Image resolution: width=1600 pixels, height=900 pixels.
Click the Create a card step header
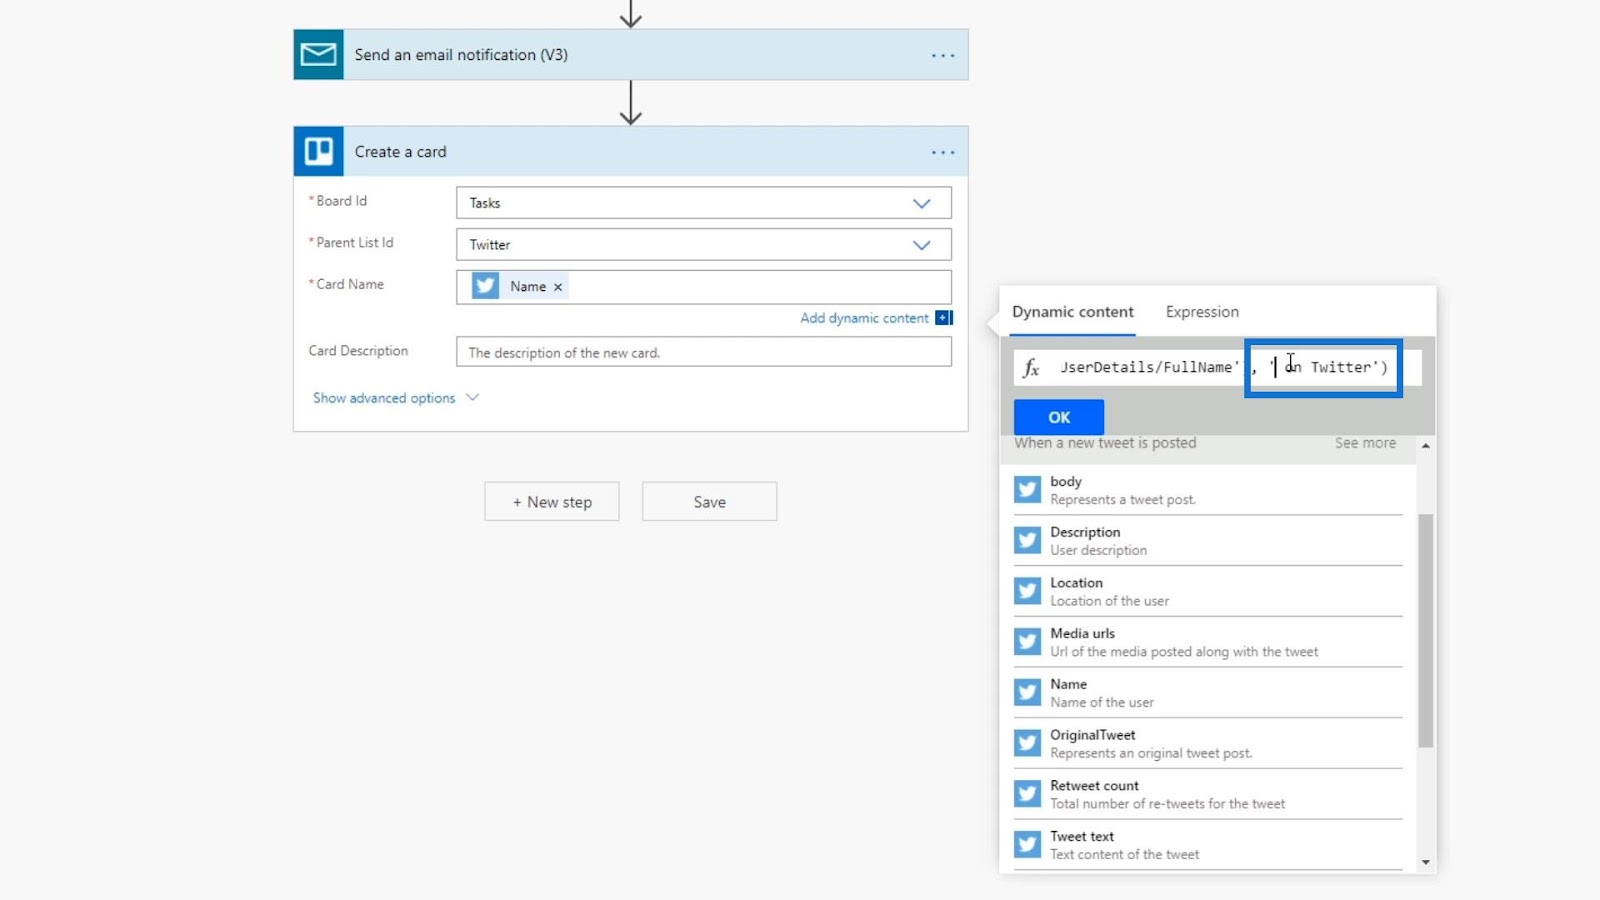tap(631, 151)
